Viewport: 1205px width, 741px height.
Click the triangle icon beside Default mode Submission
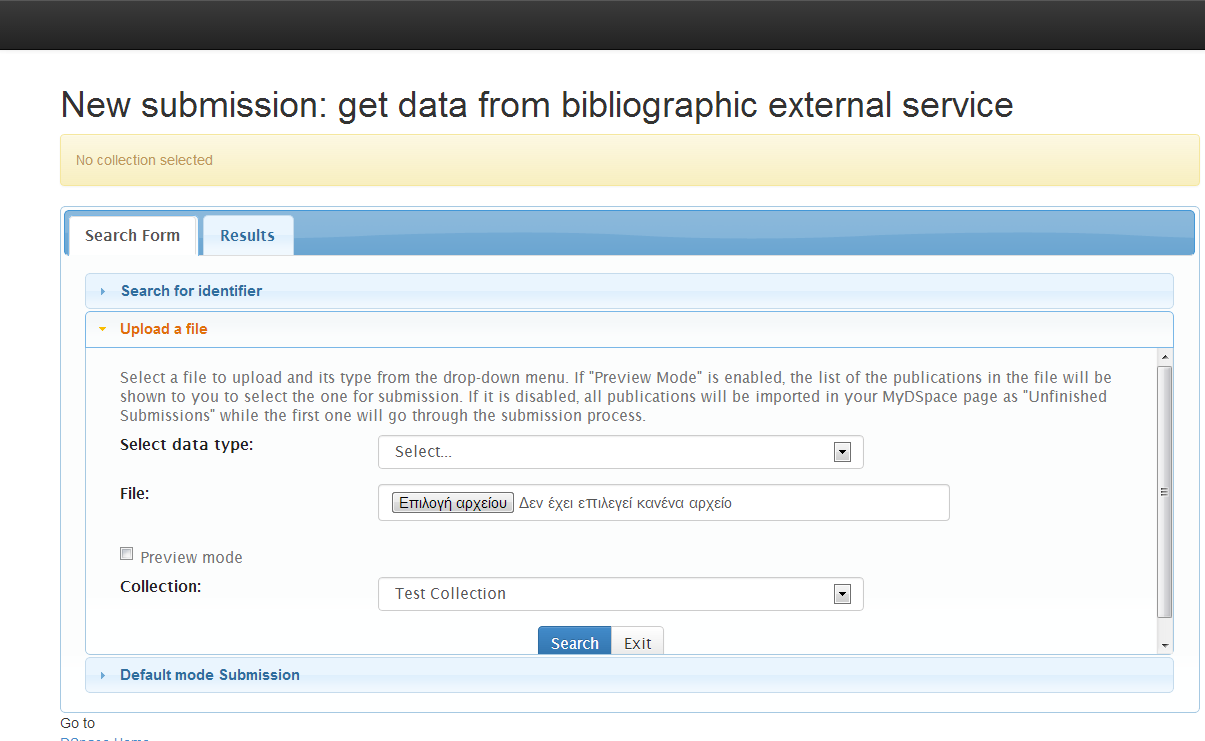click(x=103, y=675)
